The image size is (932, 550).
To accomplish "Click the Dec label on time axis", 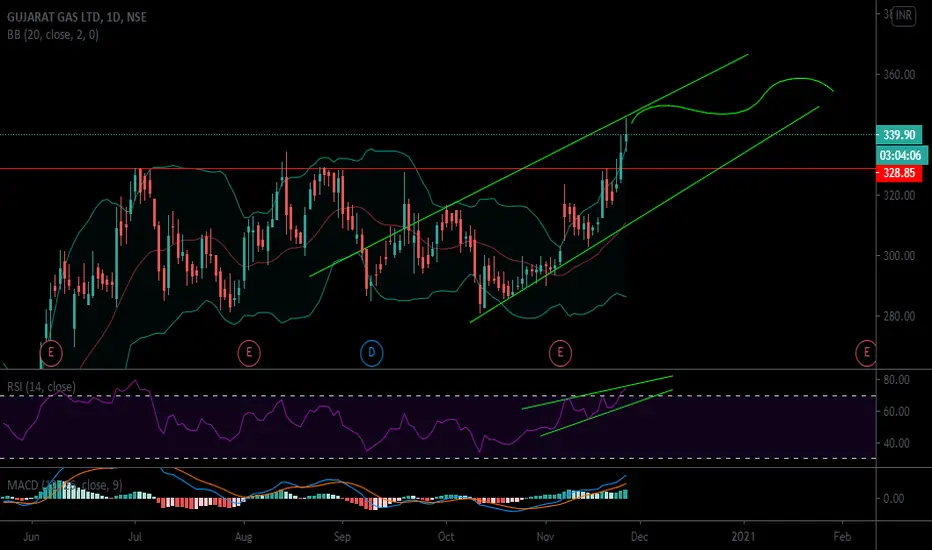I will [640, 537].
